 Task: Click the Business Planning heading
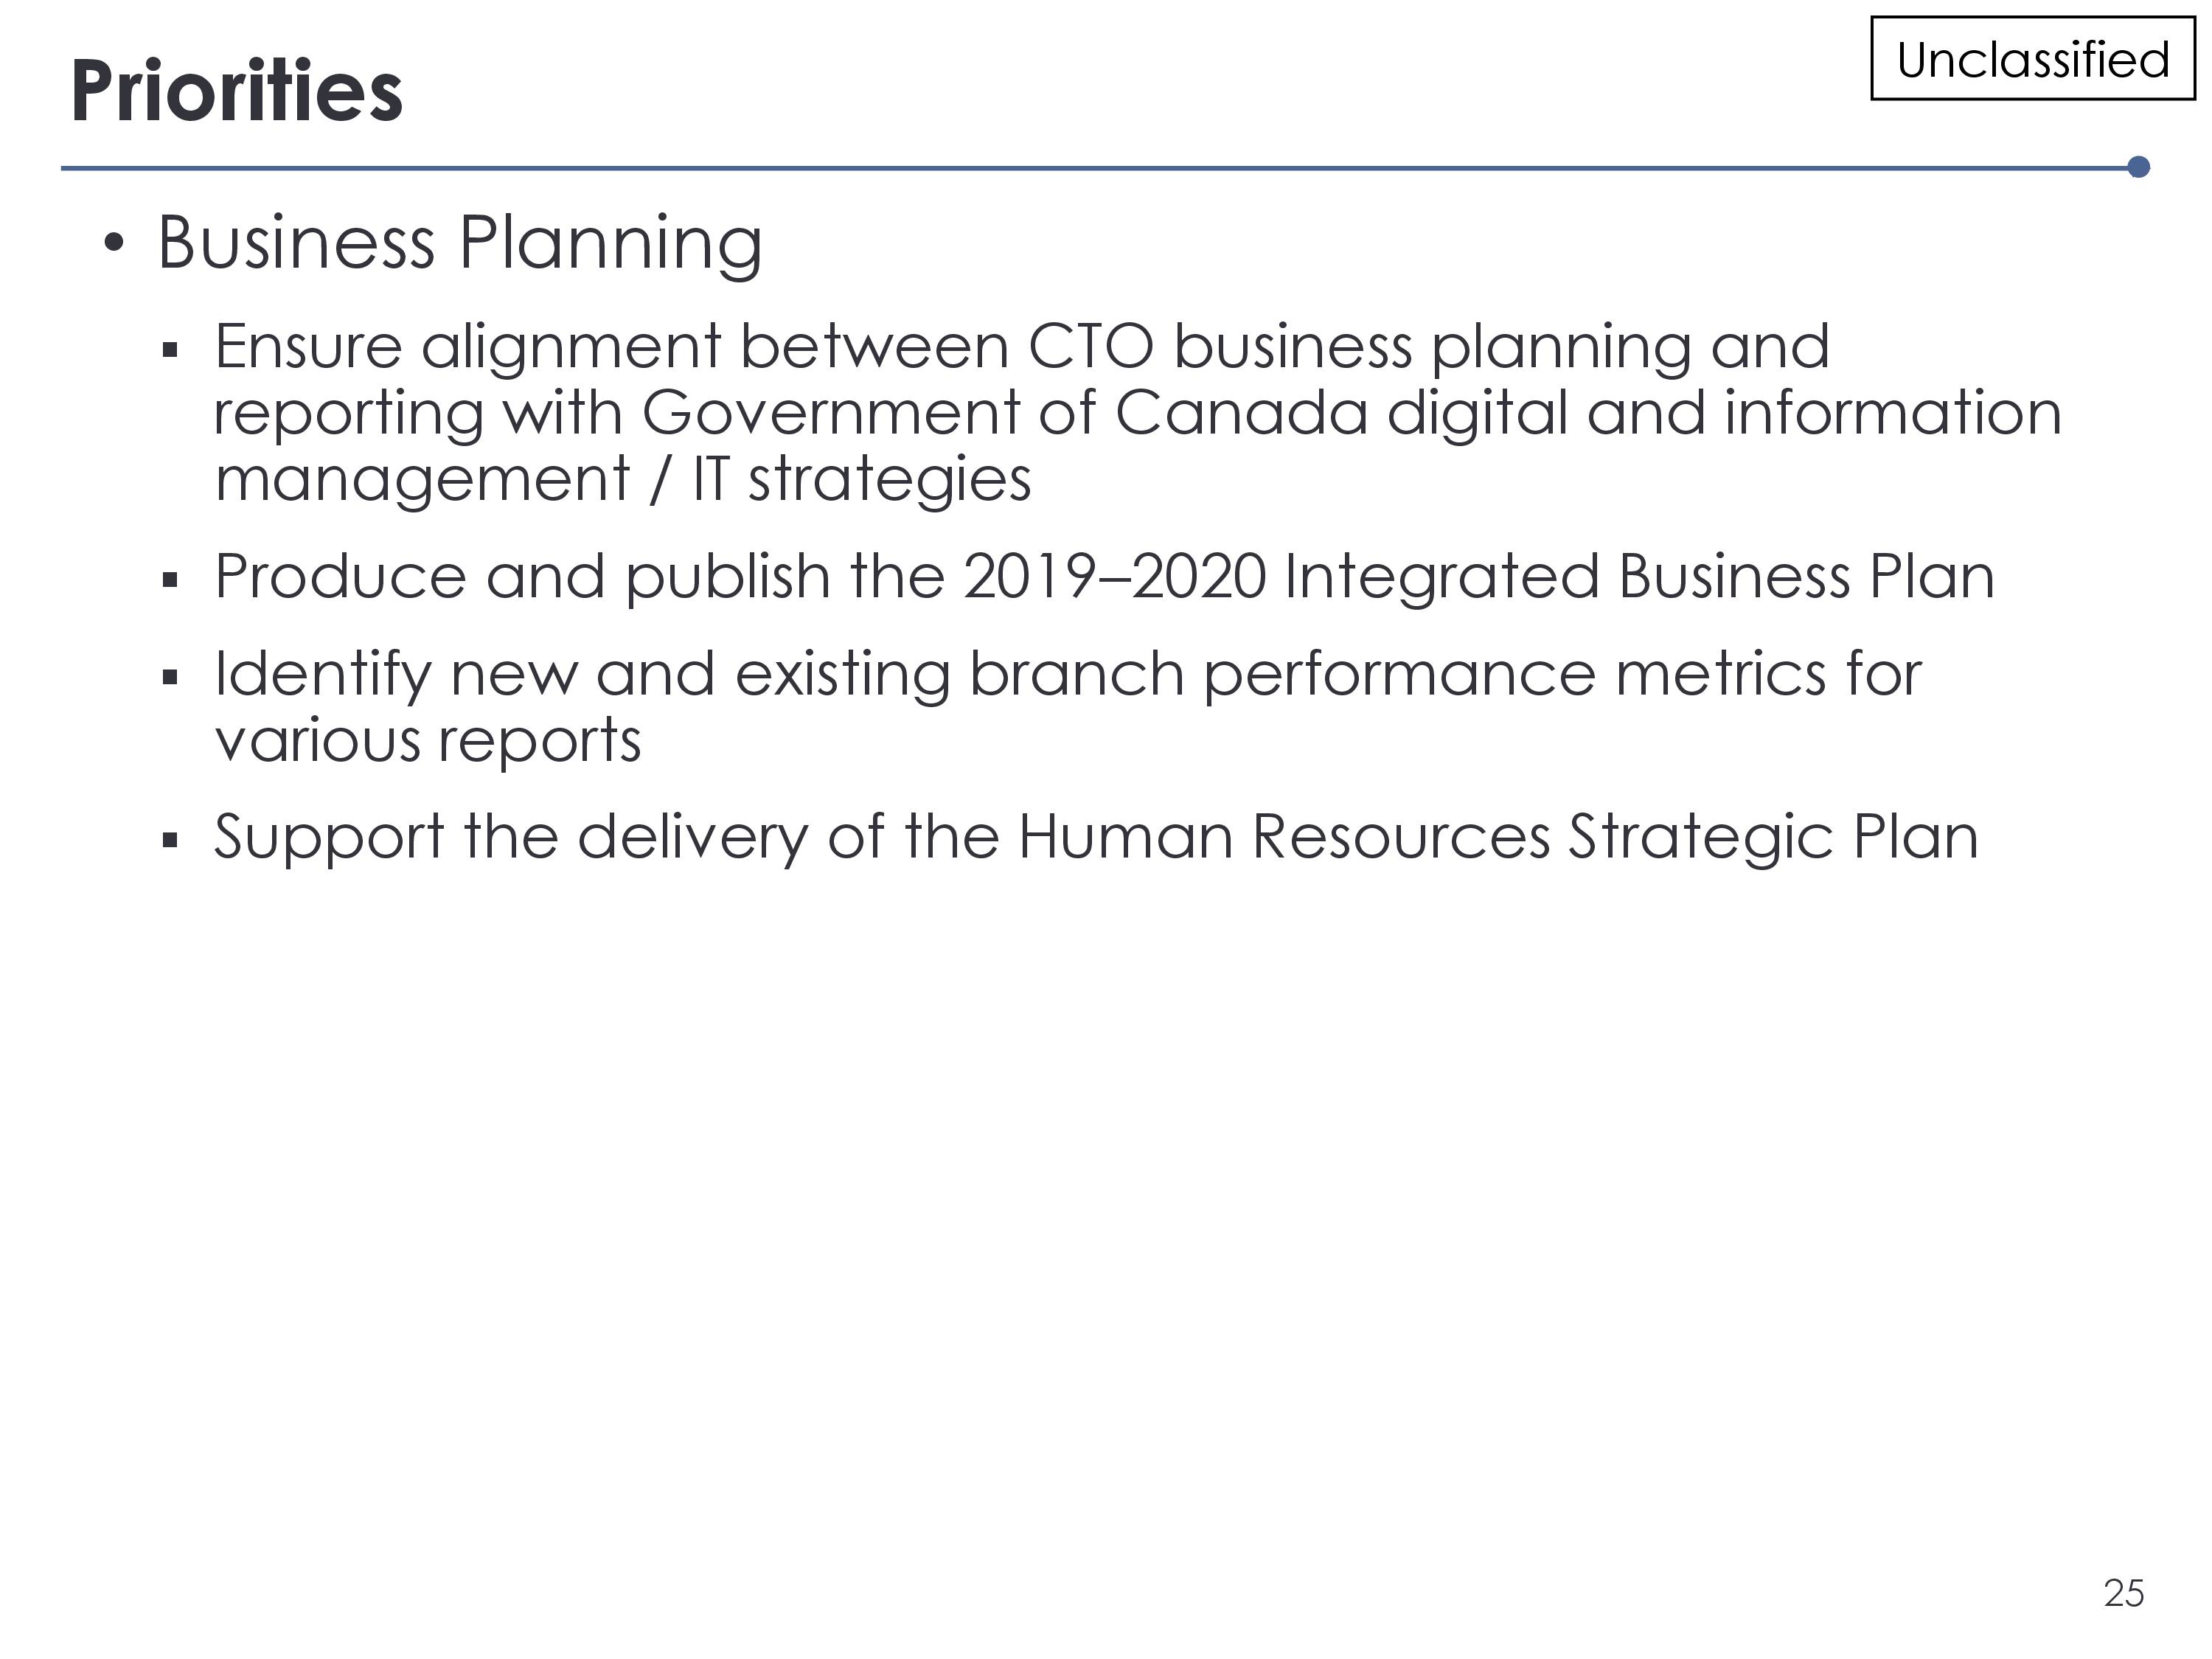(460, 244)
